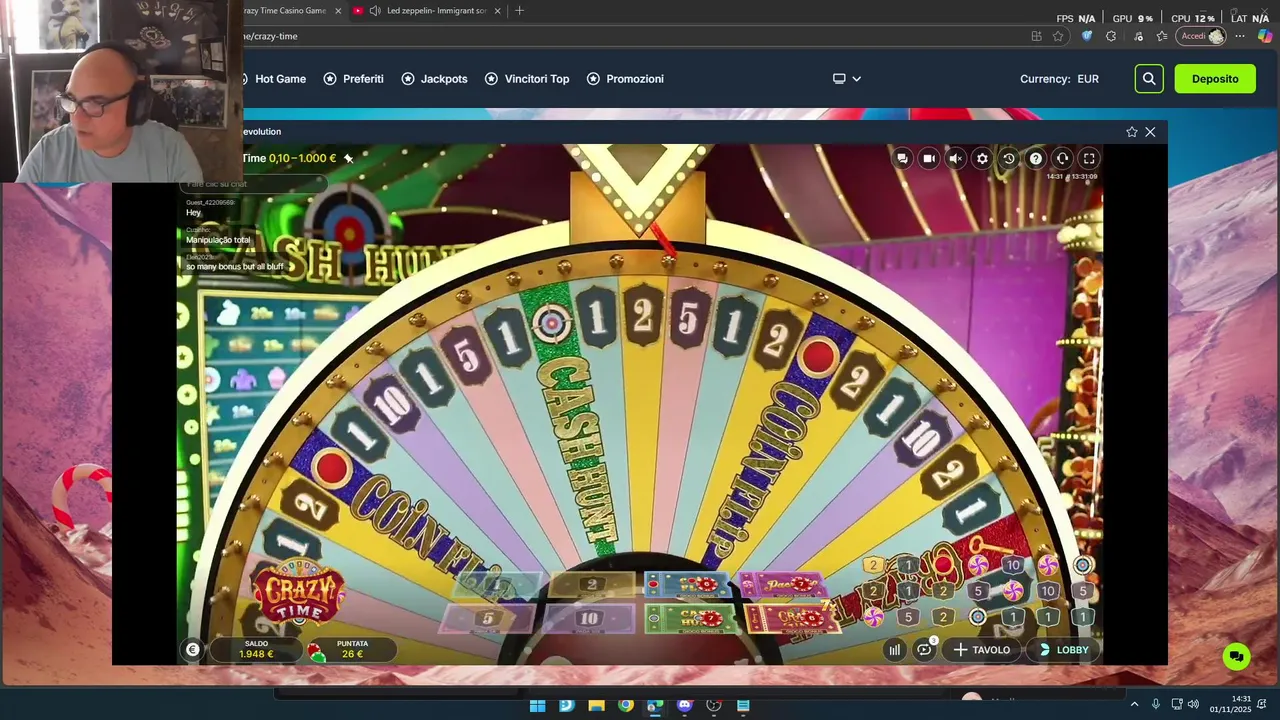This screenshot has height=720, width=1280.
Task: Click the PUNTATA value 26 €
Action: point(352,654)
